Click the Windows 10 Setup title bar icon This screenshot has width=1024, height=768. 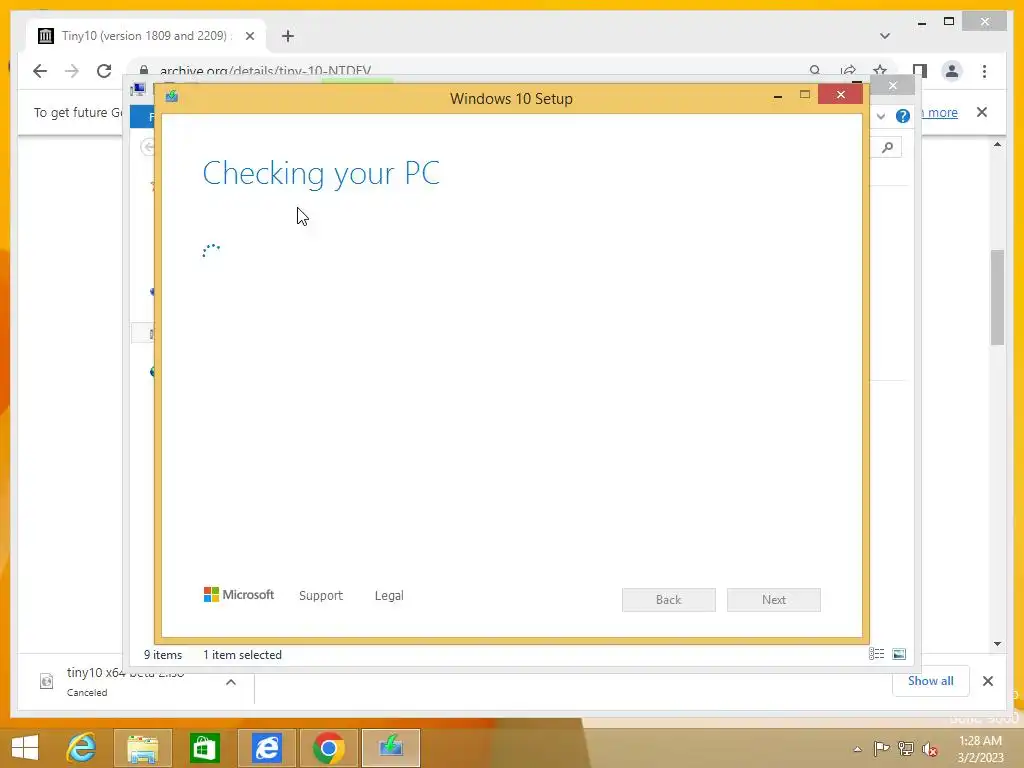pyautogui.click(x=172, y=97)
